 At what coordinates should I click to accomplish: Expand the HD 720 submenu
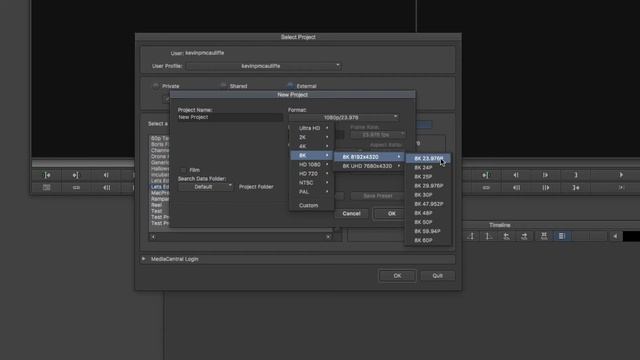[312, 173]
